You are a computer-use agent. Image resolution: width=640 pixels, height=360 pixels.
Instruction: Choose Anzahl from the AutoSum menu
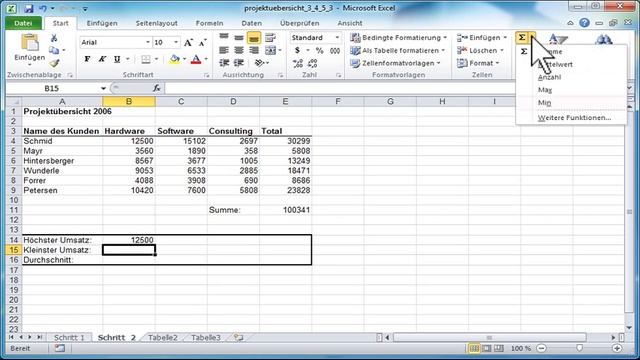pos(549,77)
